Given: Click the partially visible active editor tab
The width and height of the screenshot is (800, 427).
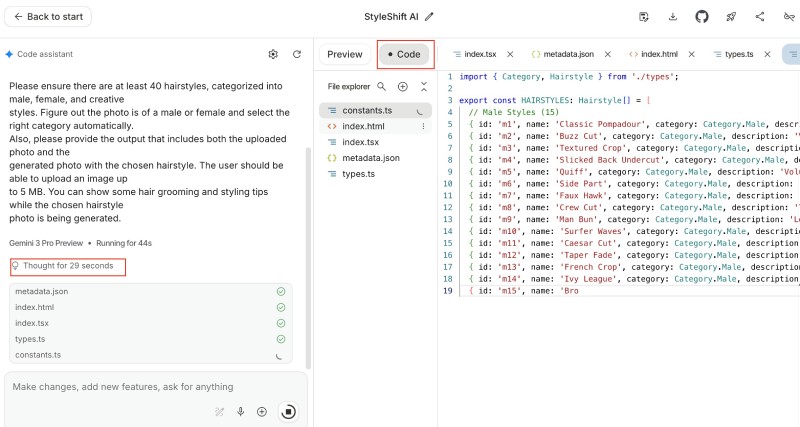Looking at the screenshot, I should [791, 54].
